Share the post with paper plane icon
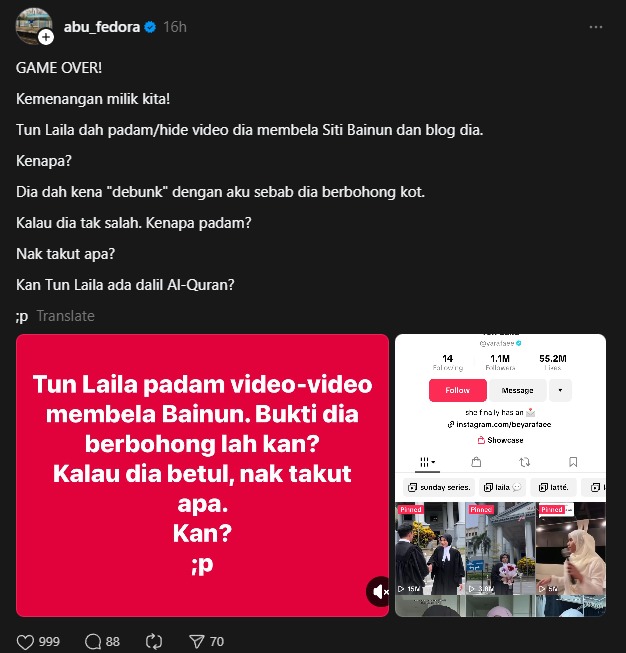The height and width of the screenshot is (653, 626). 197,642
